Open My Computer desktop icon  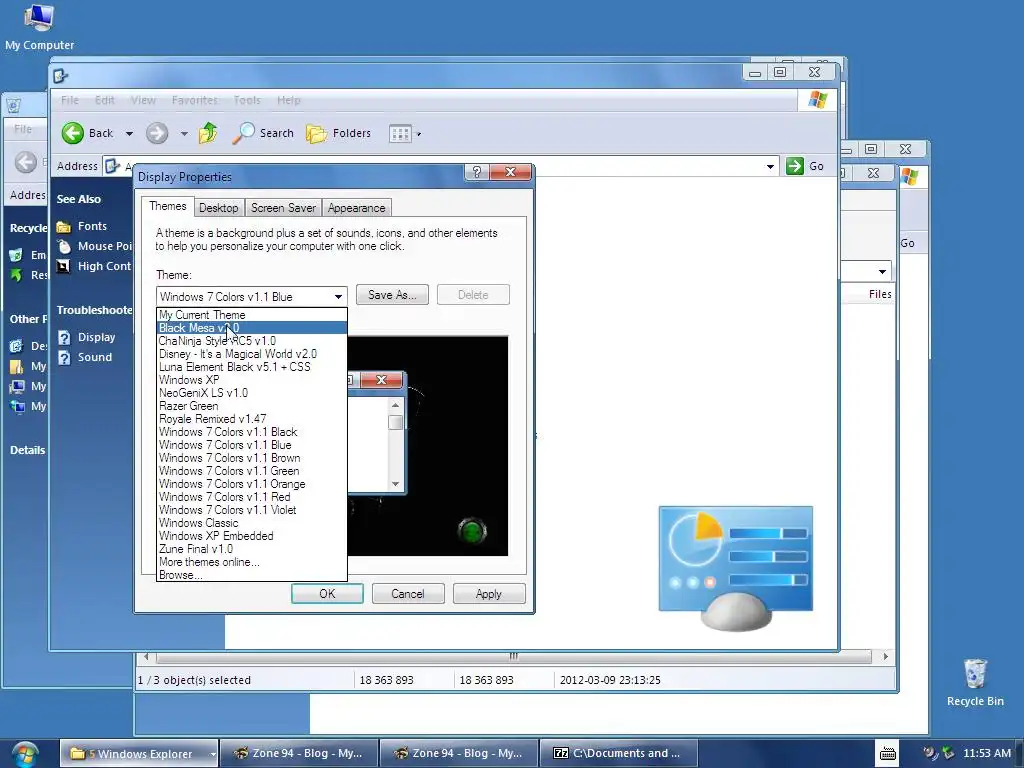[x=39, y=27]
